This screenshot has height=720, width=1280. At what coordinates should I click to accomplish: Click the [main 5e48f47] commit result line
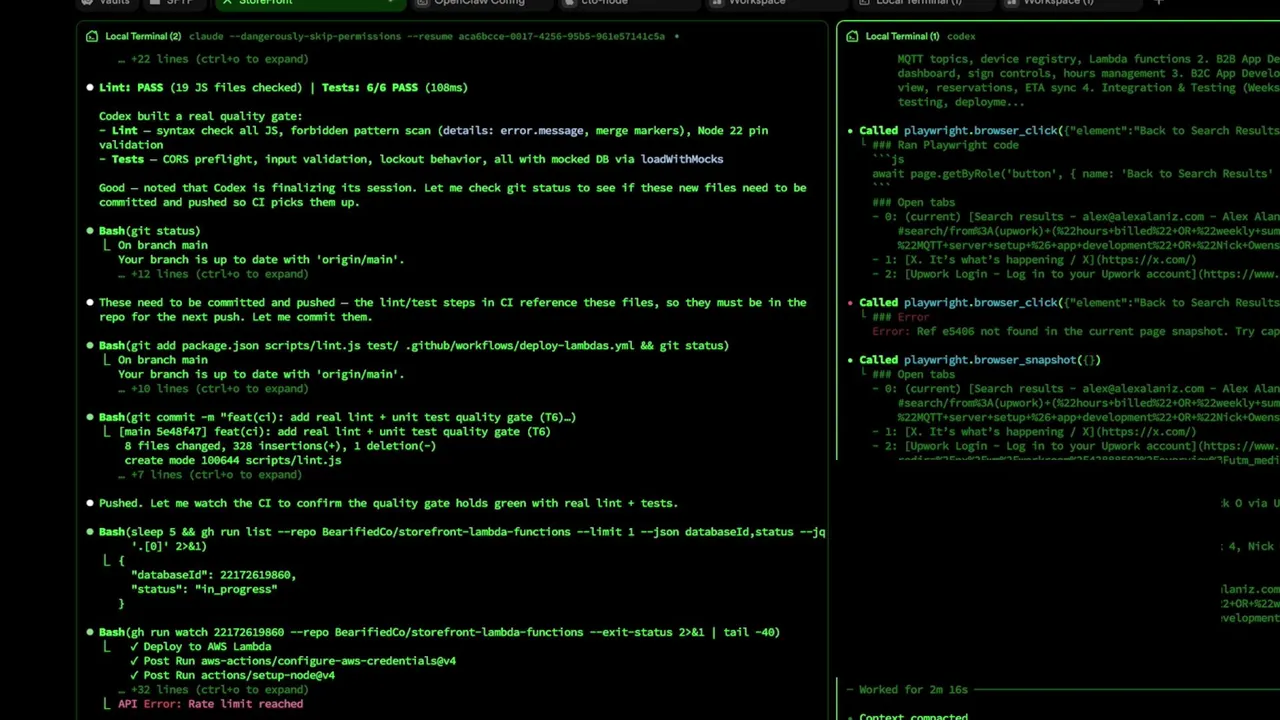point(334,432)
